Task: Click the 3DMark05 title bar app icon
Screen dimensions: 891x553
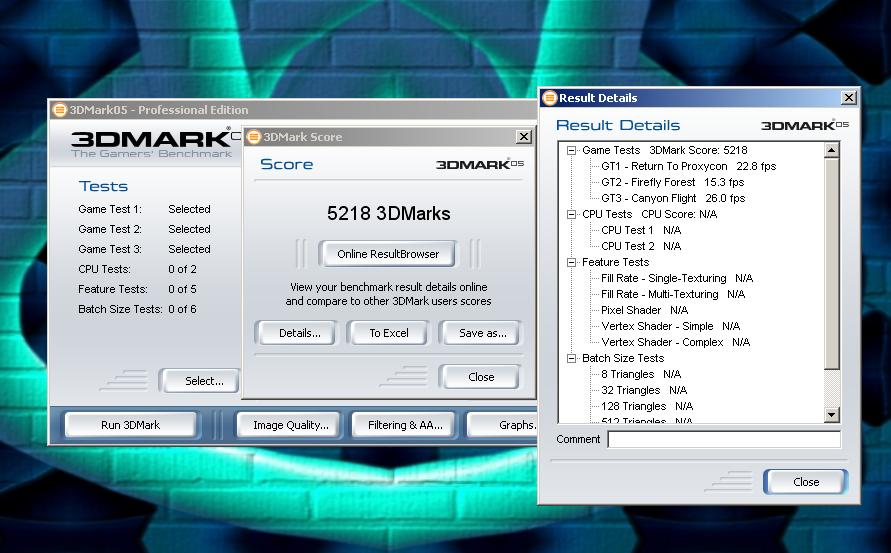Action: coord(60,110)
